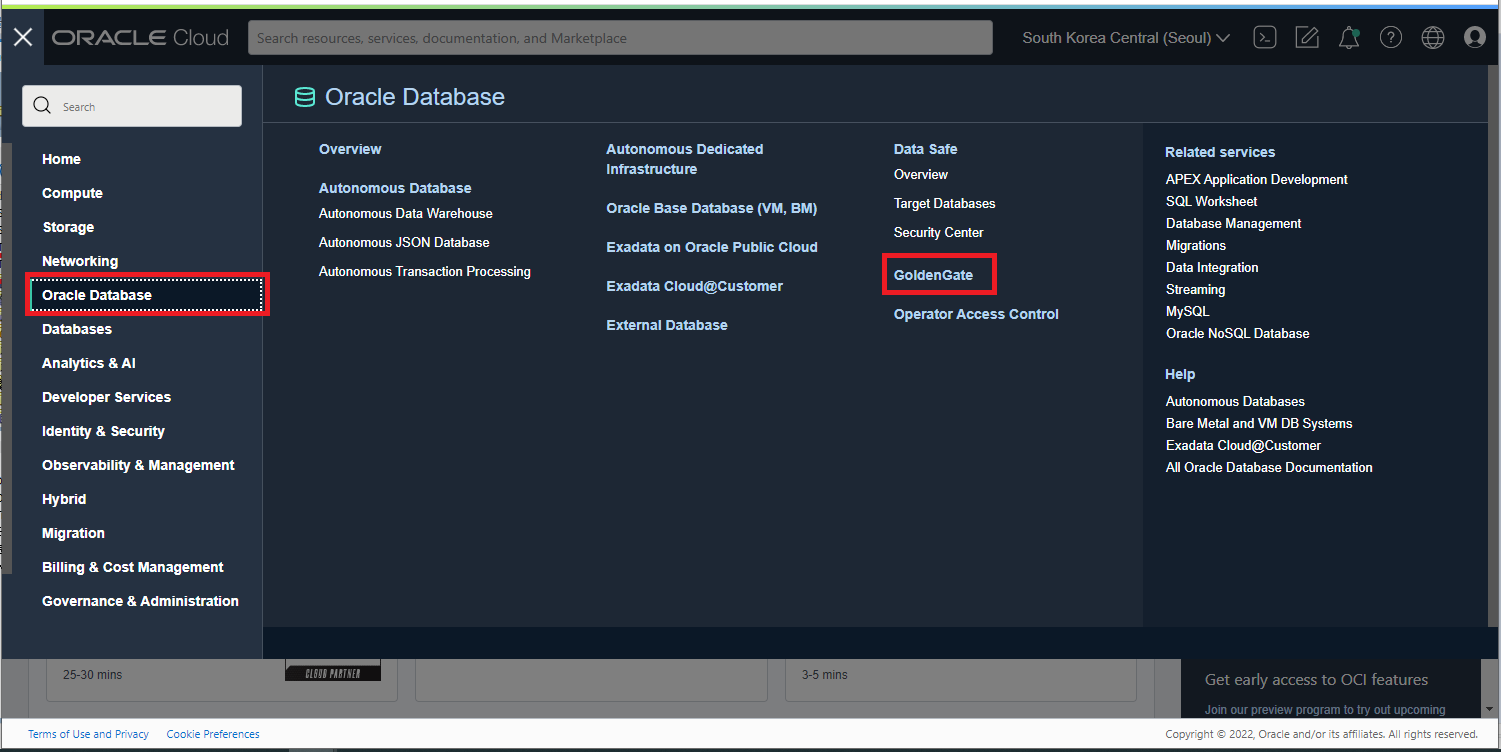Click the feedback pencil-and-note icon

(x=1307, y=38)
